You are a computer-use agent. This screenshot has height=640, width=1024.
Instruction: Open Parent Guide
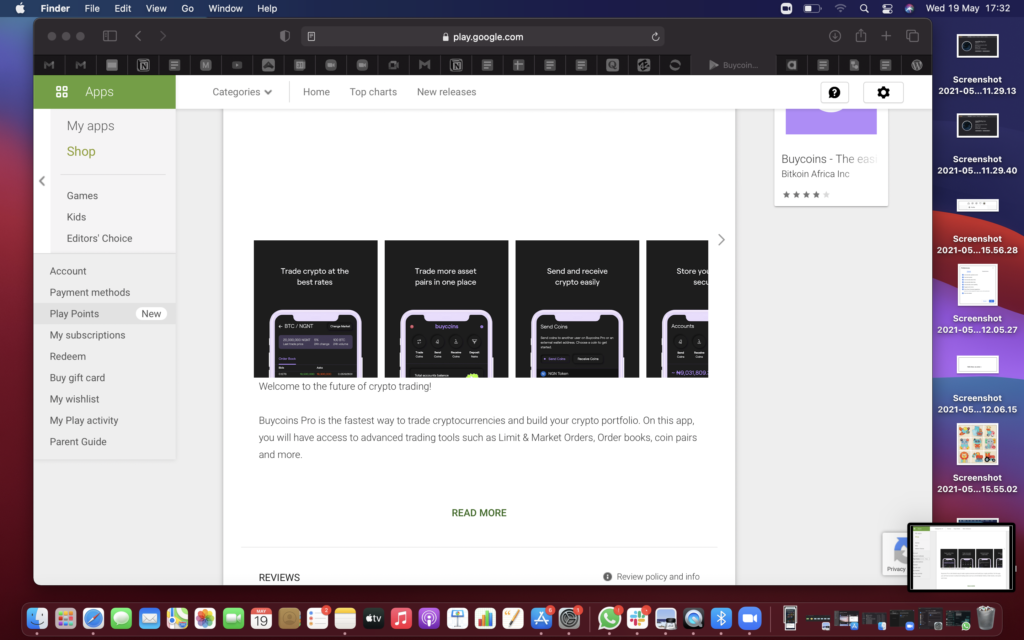[x=78, y=441]
